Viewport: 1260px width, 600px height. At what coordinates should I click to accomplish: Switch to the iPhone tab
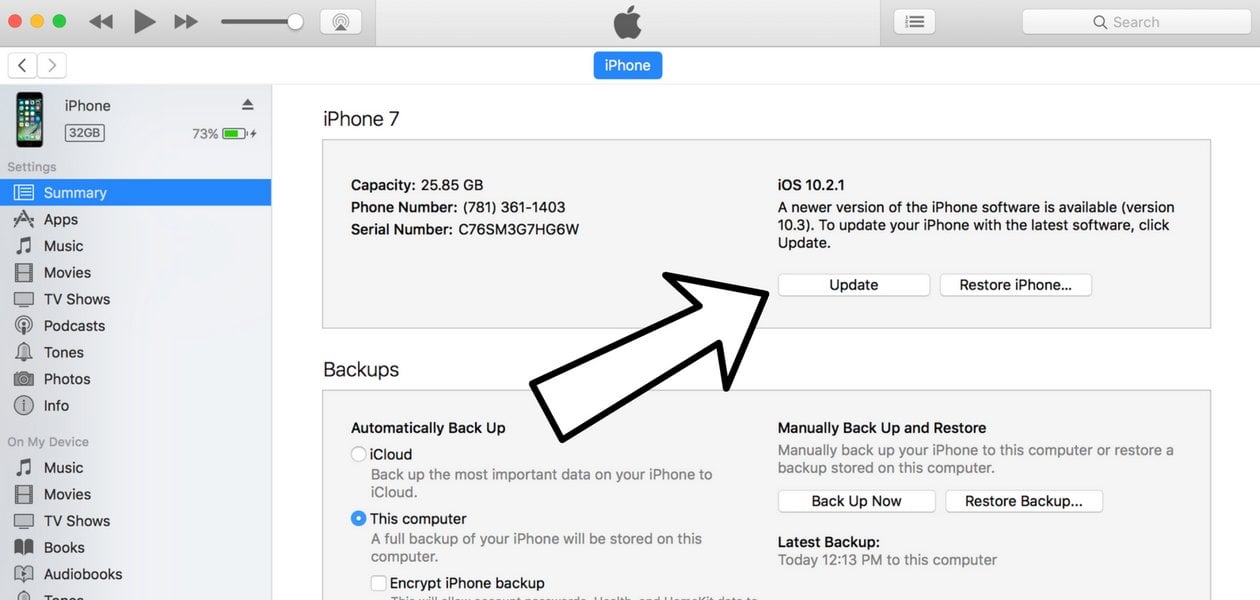click(628, 65)
